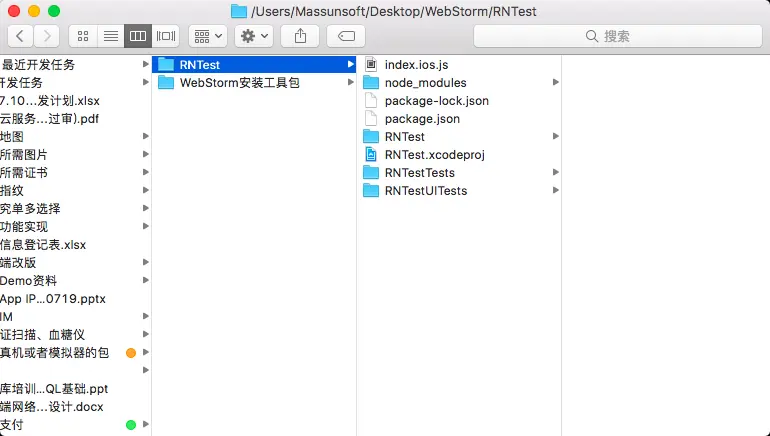Screen dimensions: 770x436
Task: Switch to icon grid view
Action: tap(83, 36)
